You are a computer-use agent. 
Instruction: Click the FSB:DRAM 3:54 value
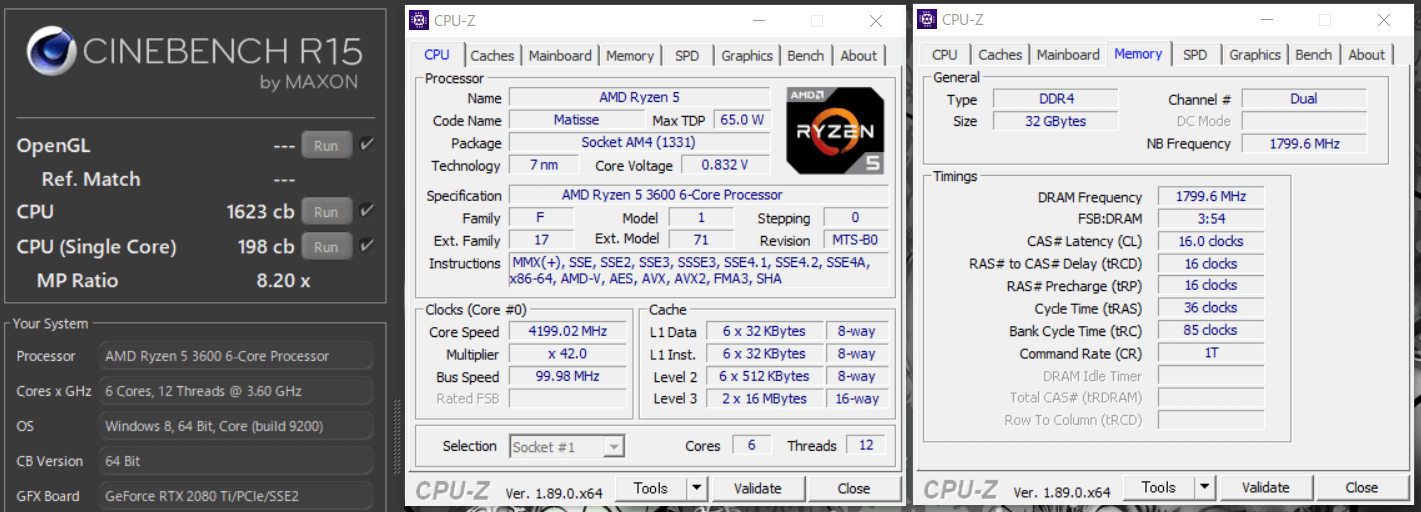(x=1211, y=219)
